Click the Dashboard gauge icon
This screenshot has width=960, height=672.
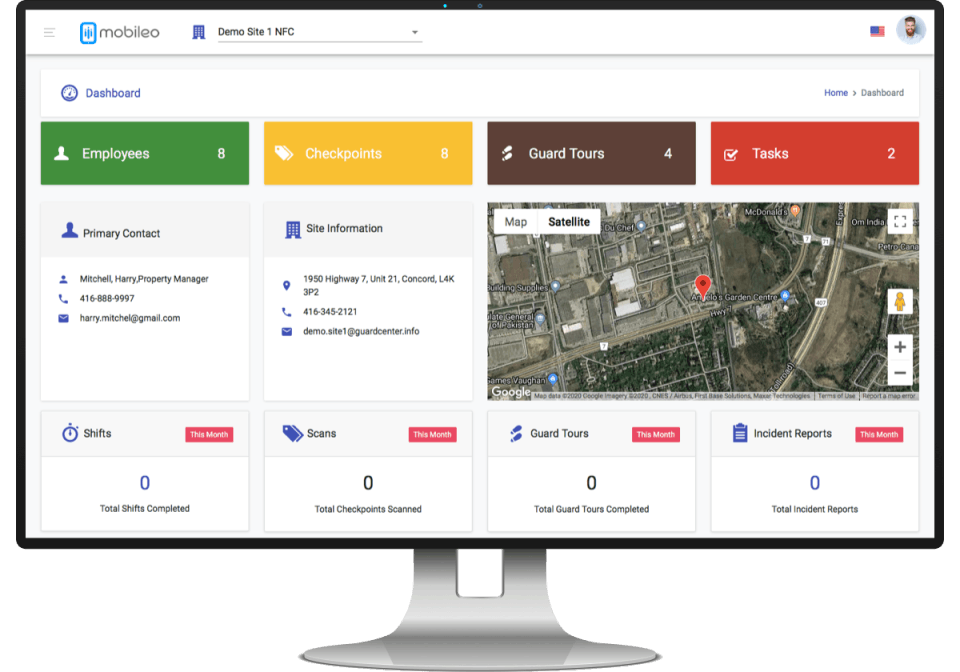point(69,93)
